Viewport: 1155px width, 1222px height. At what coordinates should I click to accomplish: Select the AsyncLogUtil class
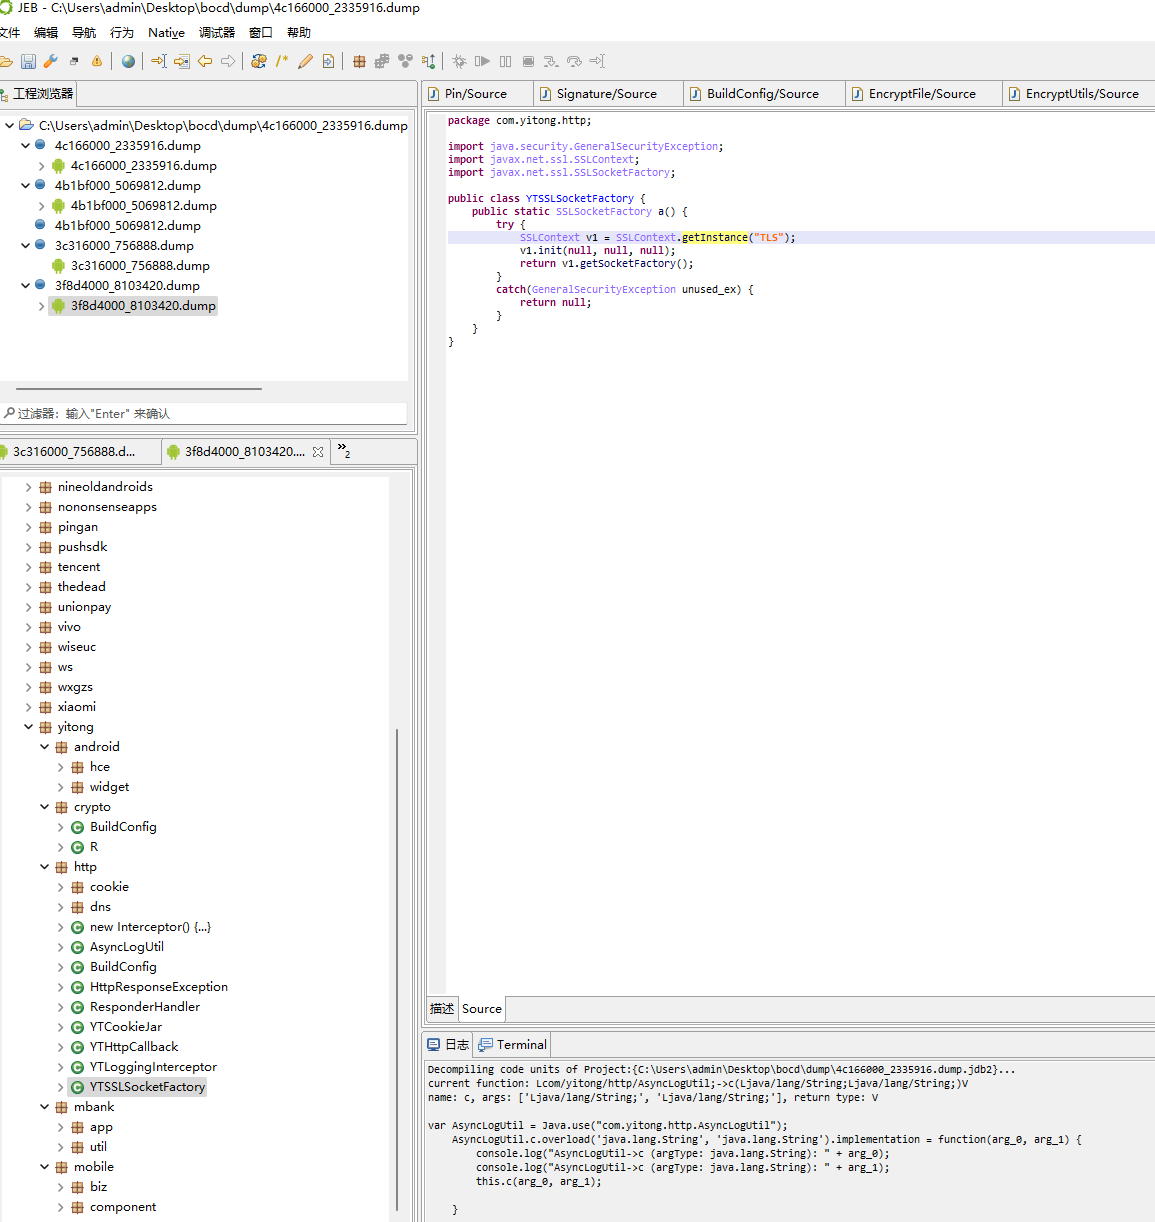click(126, 947)
